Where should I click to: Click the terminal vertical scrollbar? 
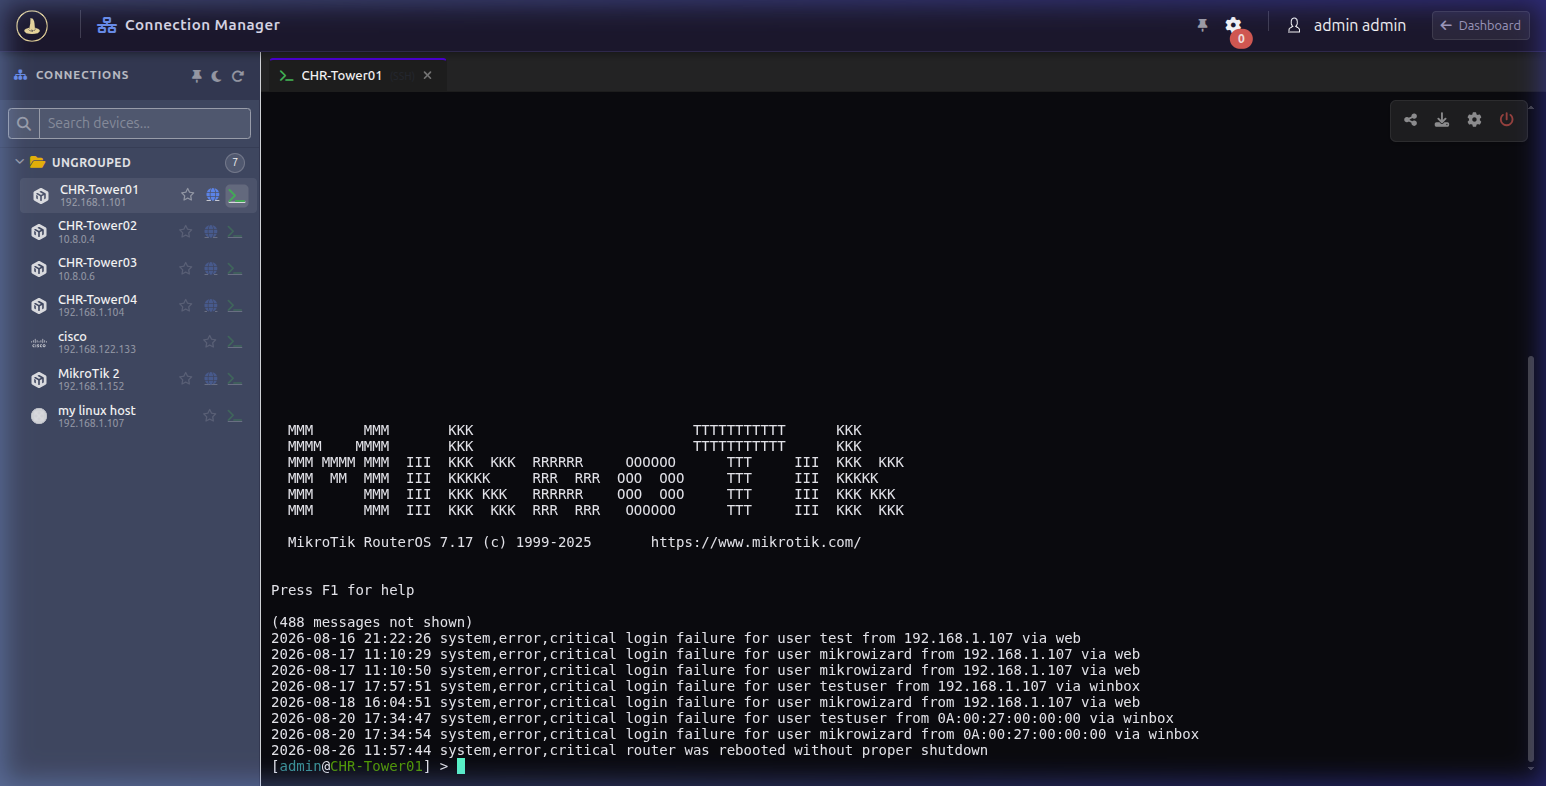(x=1529, y=560)
